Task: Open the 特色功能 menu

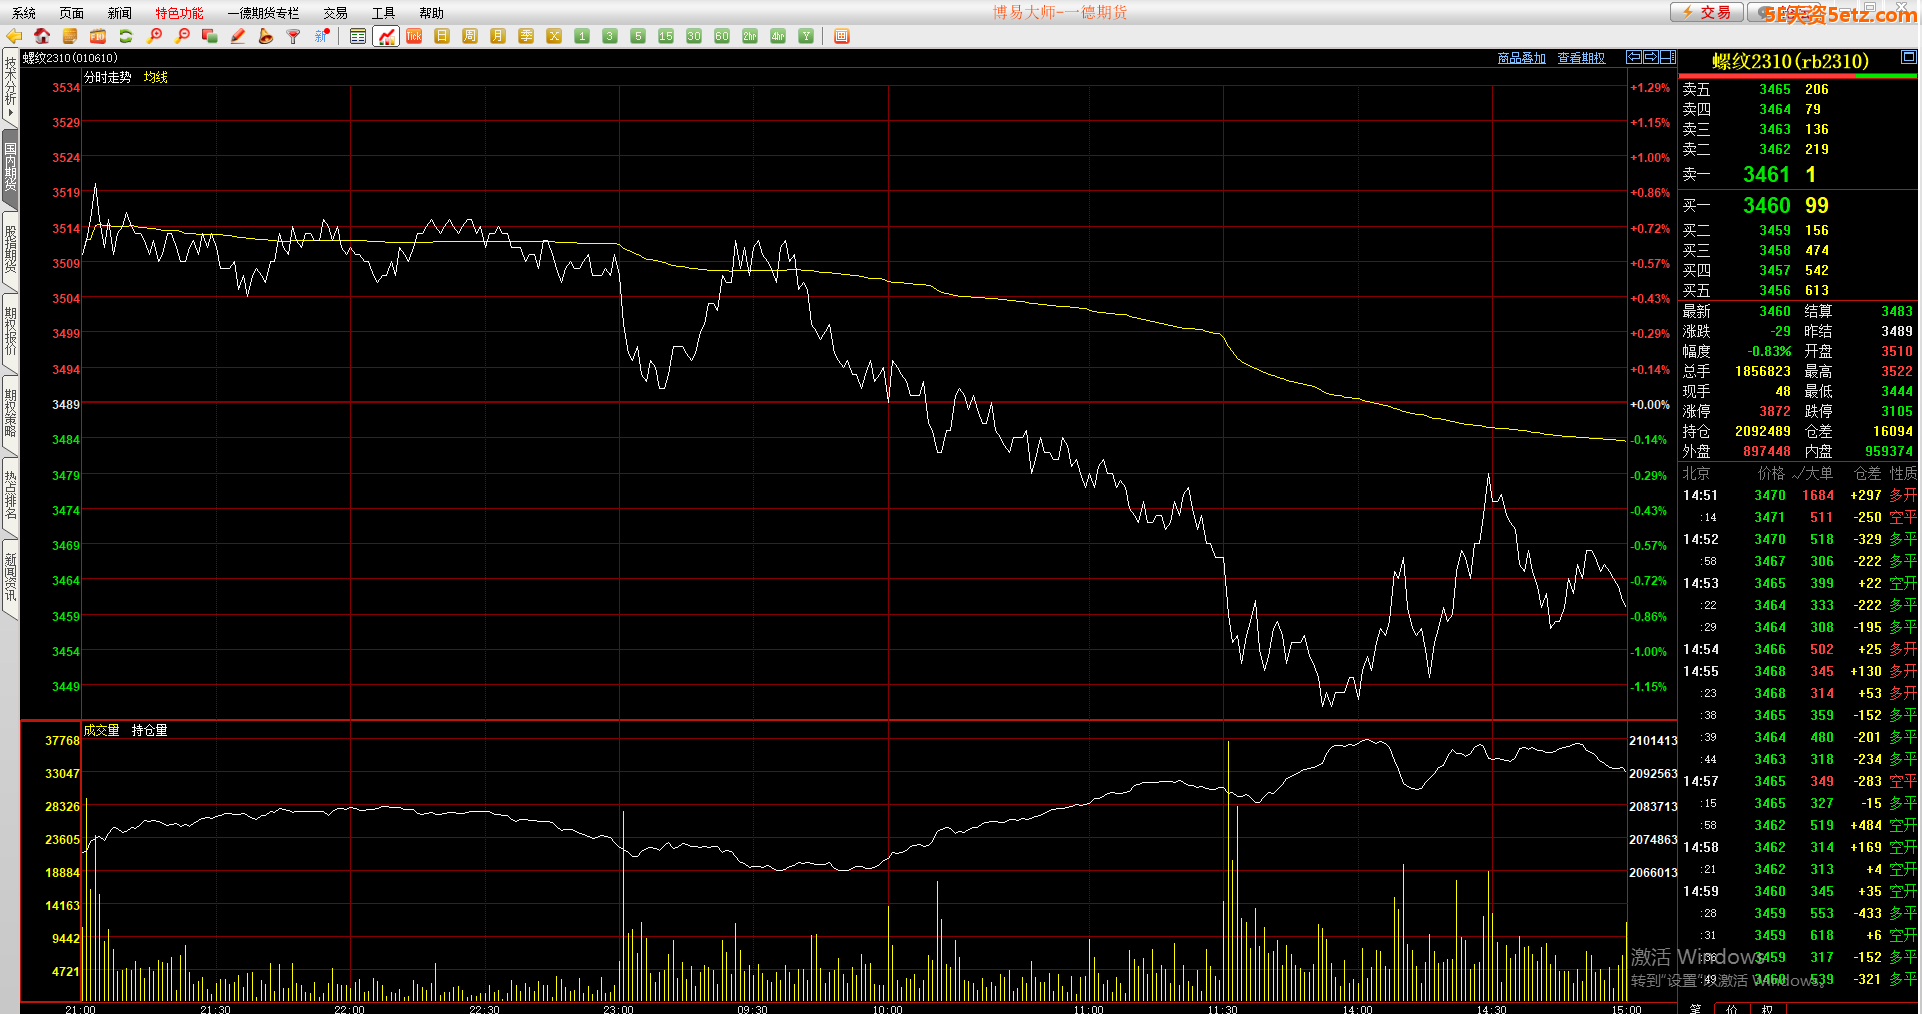Action: (x=179, y=13)
